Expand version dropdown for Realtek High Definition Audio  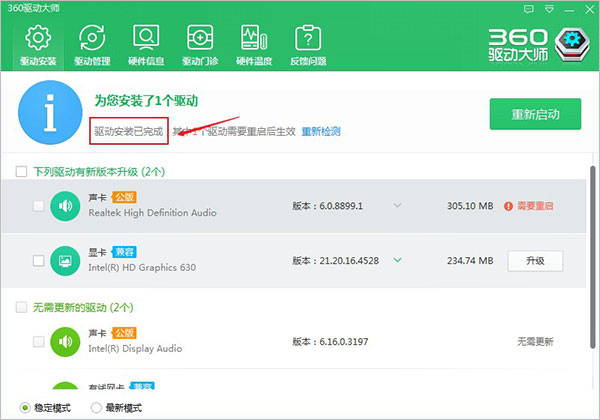click(x=397, y=206)
